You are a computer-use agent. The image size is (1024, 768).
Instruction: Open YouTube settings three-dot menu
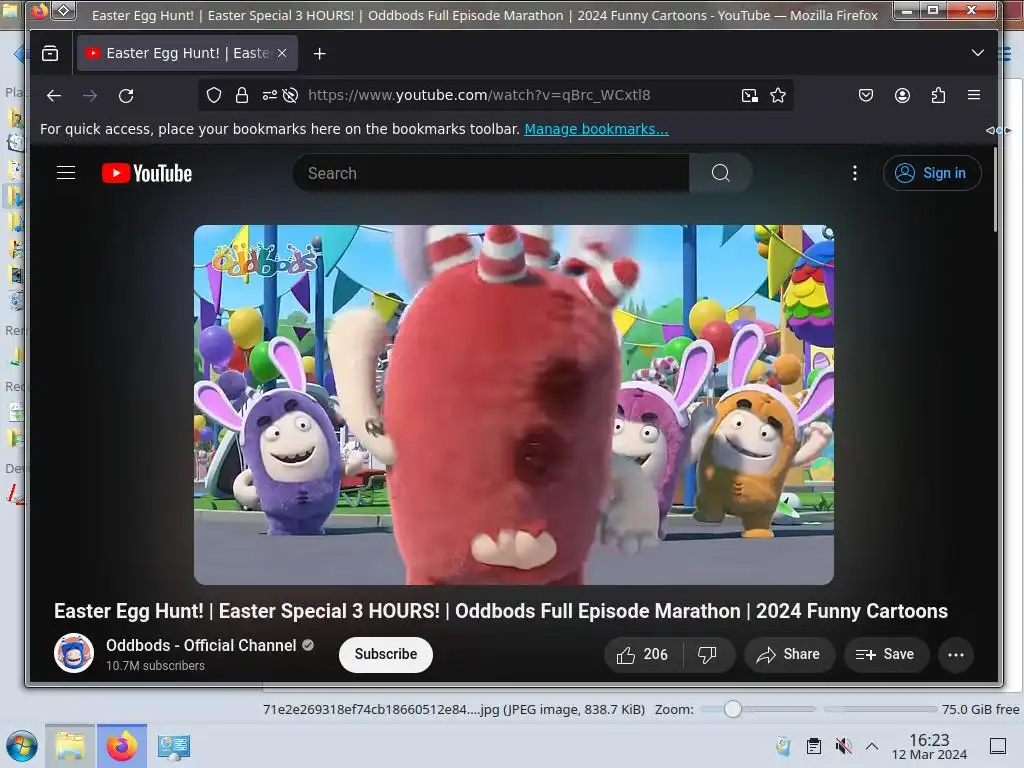tap(855, 173)
